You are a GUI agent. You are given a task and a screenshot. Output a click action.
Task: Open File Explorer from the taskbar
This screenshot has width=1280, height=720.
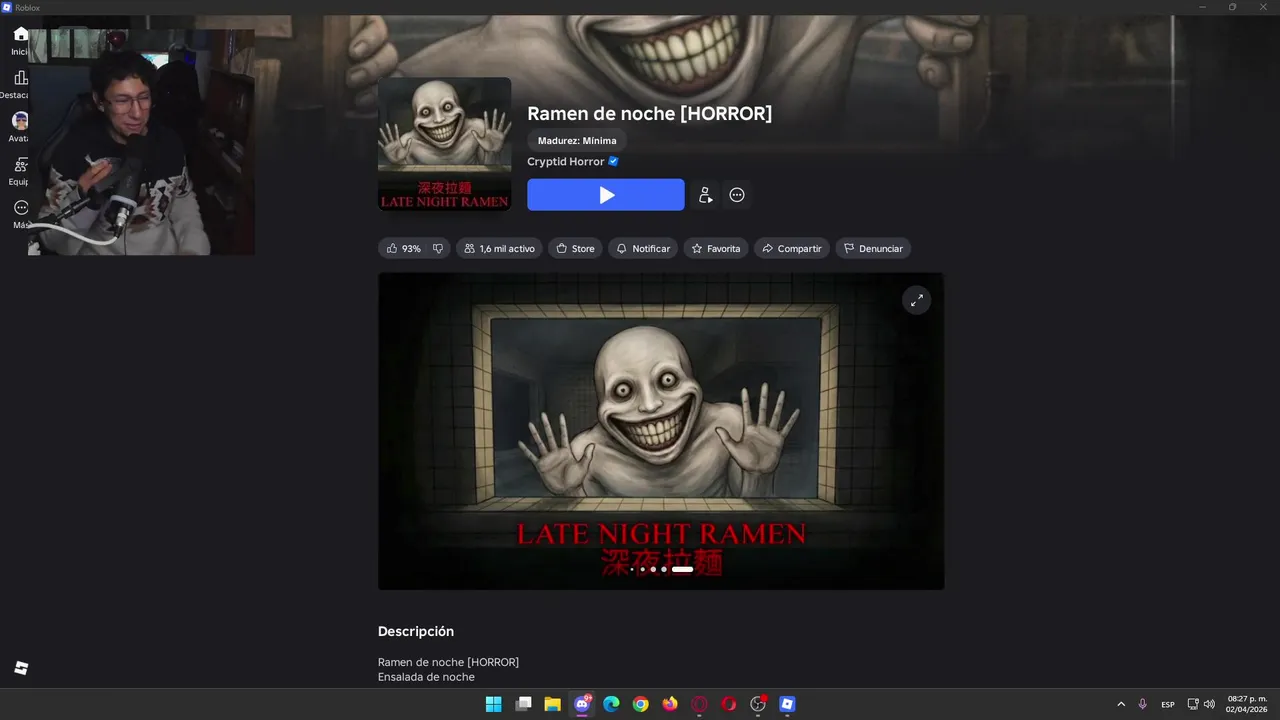click(x=552, y=704)
